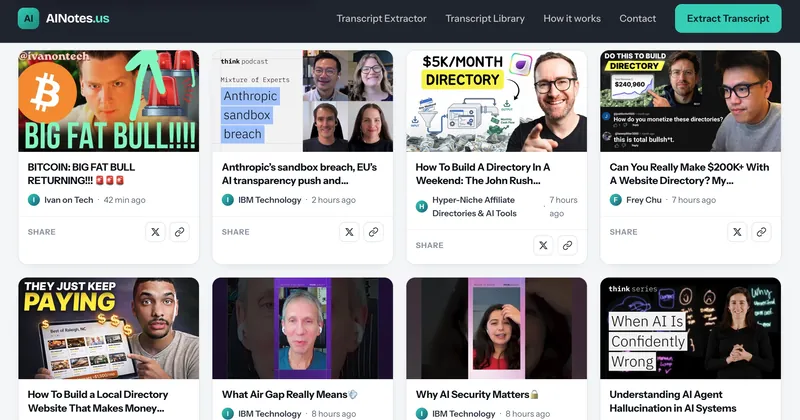800x420 pixels.
Task: Click channel name Ivan on Tech
Action: point(69,200)
